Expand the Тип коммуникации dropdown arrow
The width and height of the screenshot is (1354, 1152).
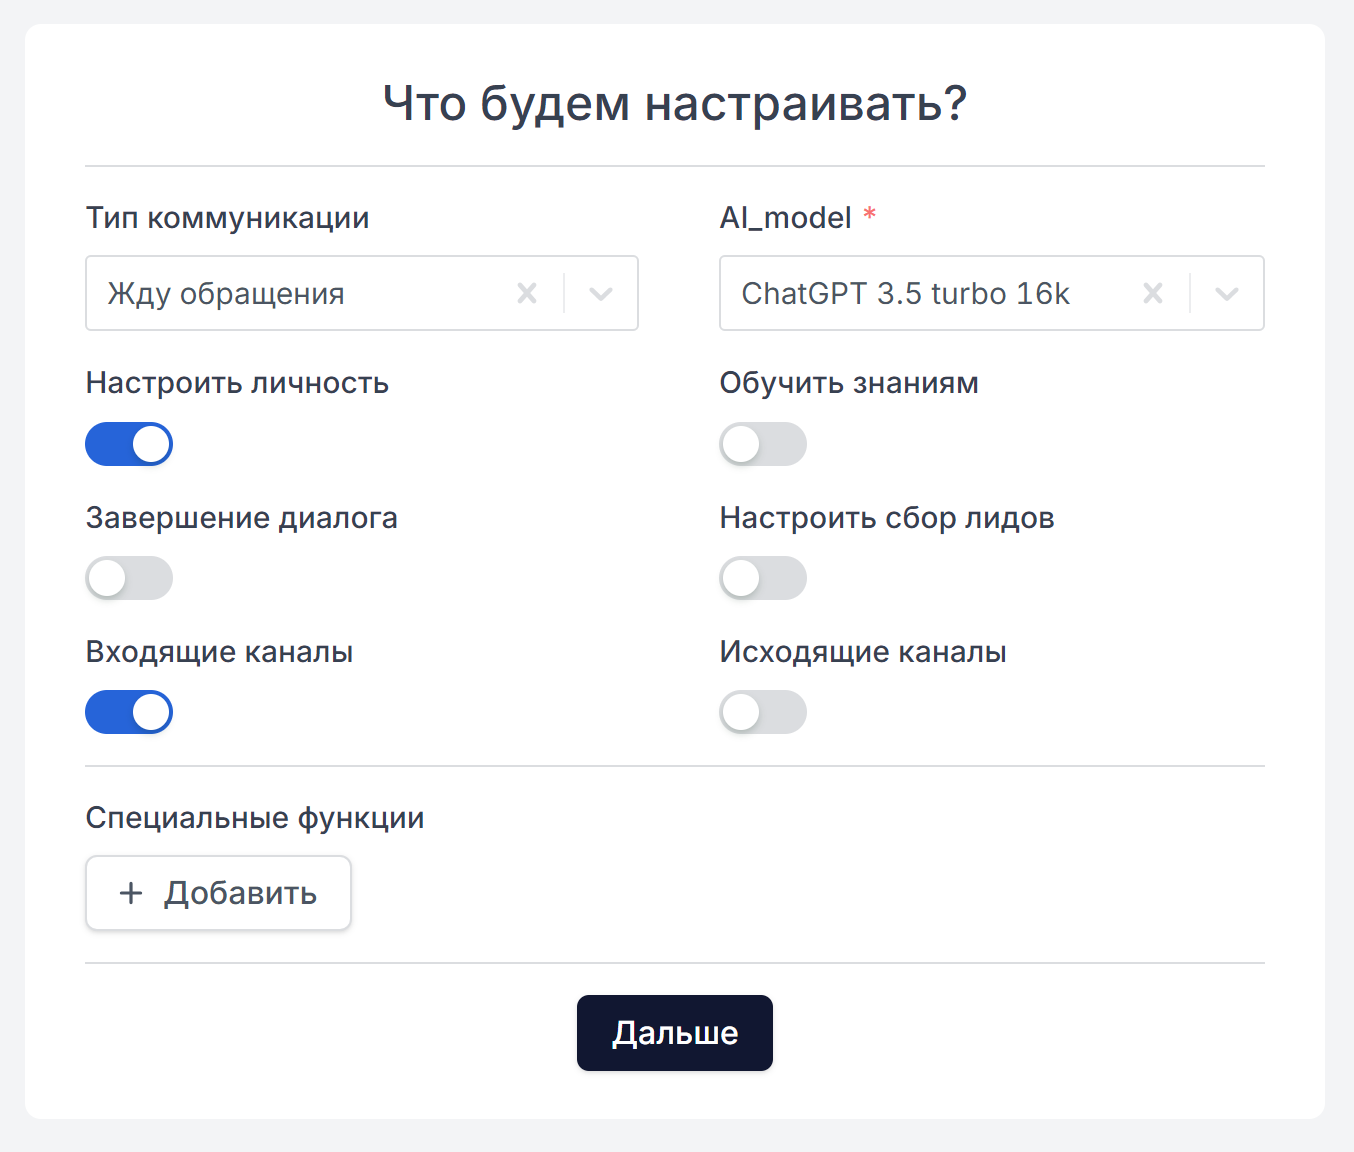601,293
